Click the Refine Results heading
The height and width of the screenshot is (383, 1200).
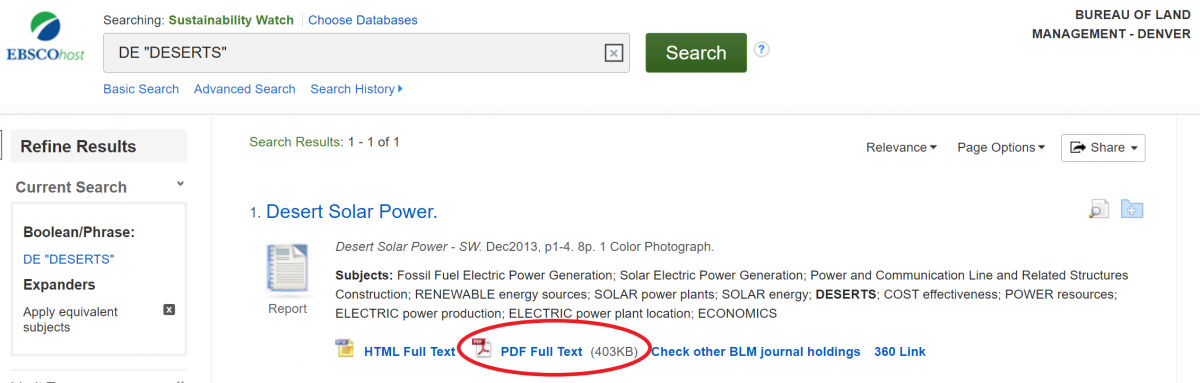[x=78, y=146]
